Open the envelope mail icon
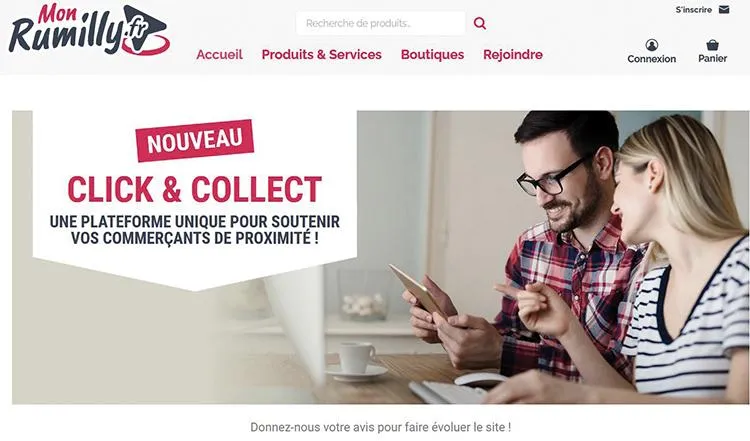This screenshot has height=441, width=750. coord(724,10)
